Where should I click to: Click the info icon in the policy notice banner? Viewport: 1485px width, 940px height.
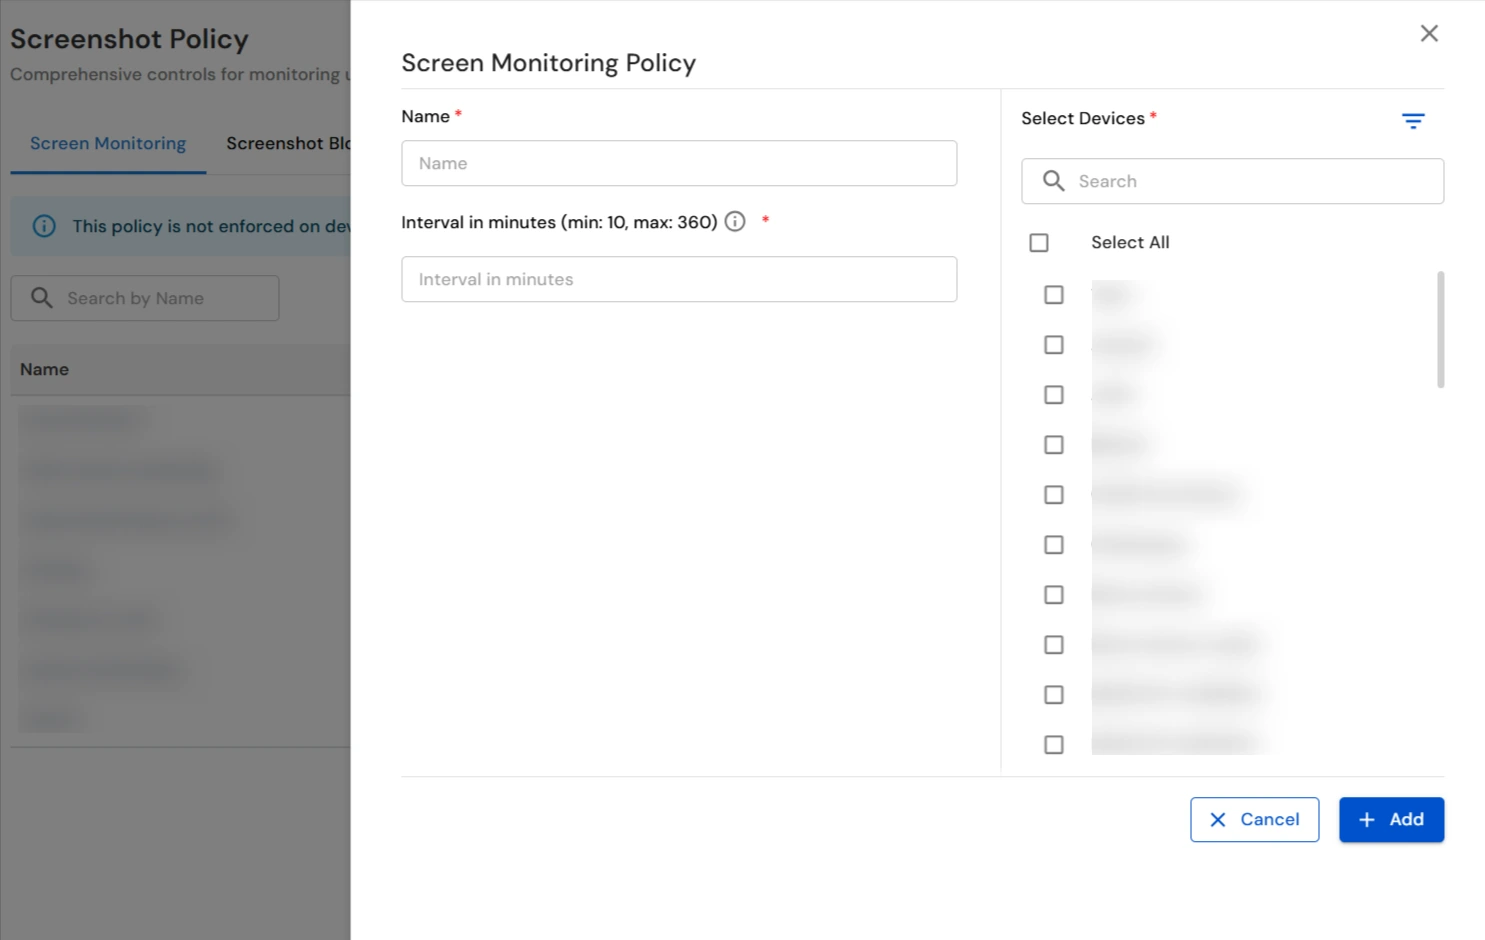click(x=44, y=225)
